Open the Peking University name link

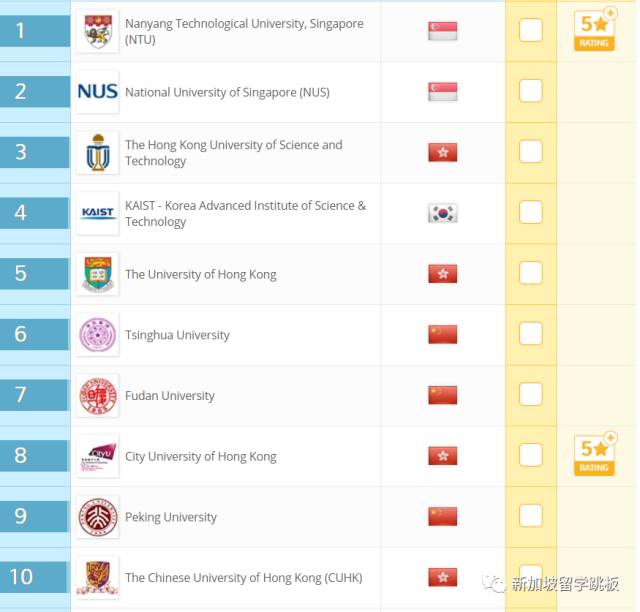click(x=171, y=518)
